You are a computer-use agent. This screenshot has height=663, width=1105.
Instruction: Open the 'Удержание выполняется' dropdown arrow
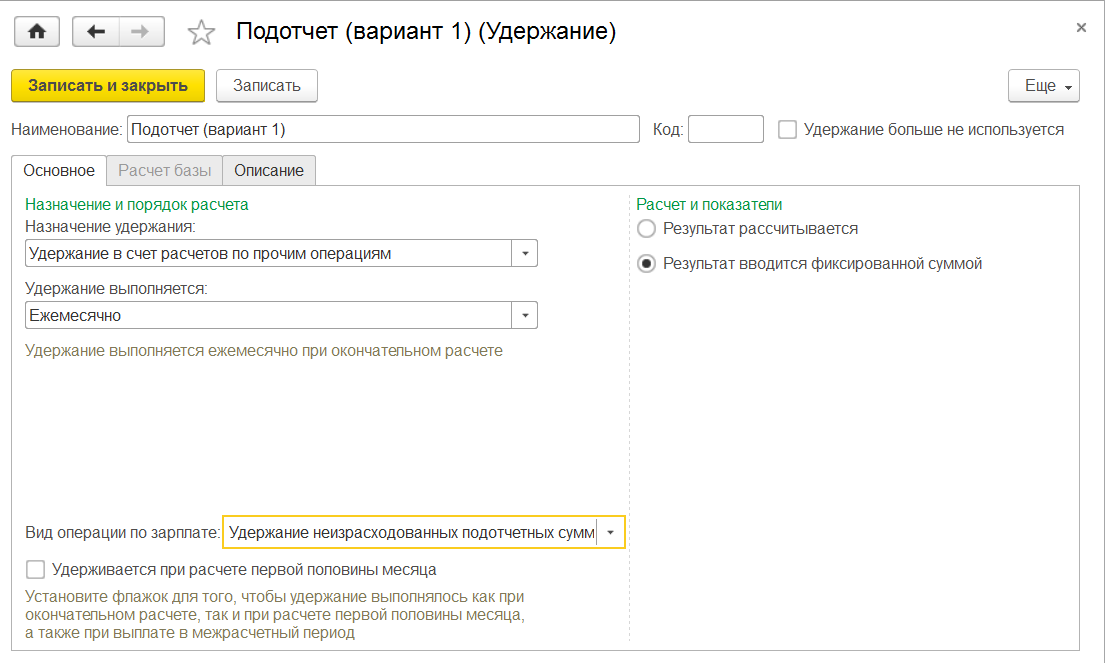(x=525, y=316)
